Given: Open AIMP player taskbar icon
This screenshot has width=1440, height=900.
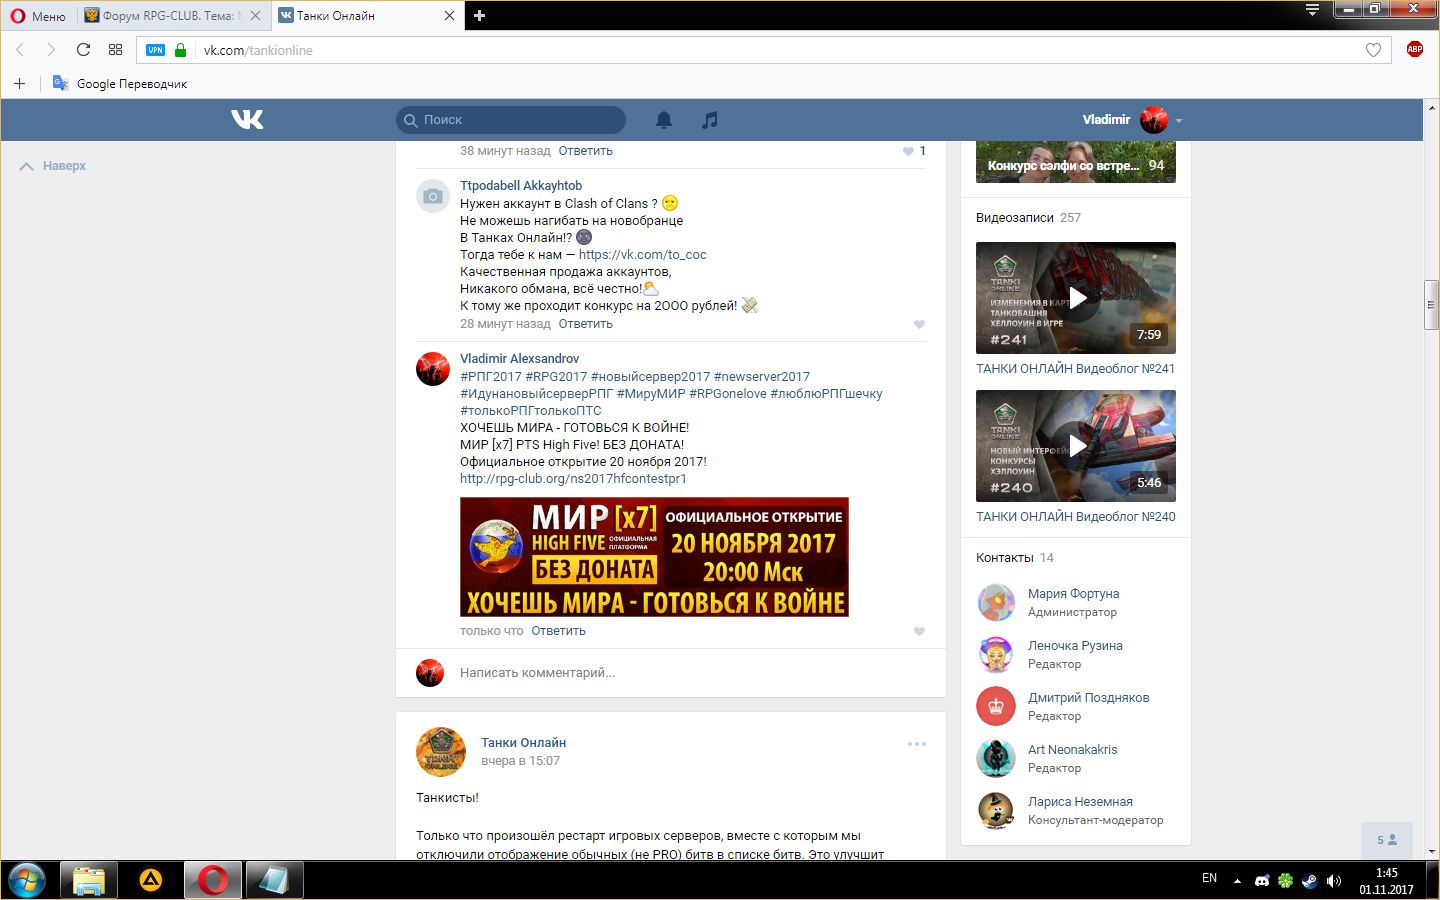Looking at the screenshot, I should point(151,880).
